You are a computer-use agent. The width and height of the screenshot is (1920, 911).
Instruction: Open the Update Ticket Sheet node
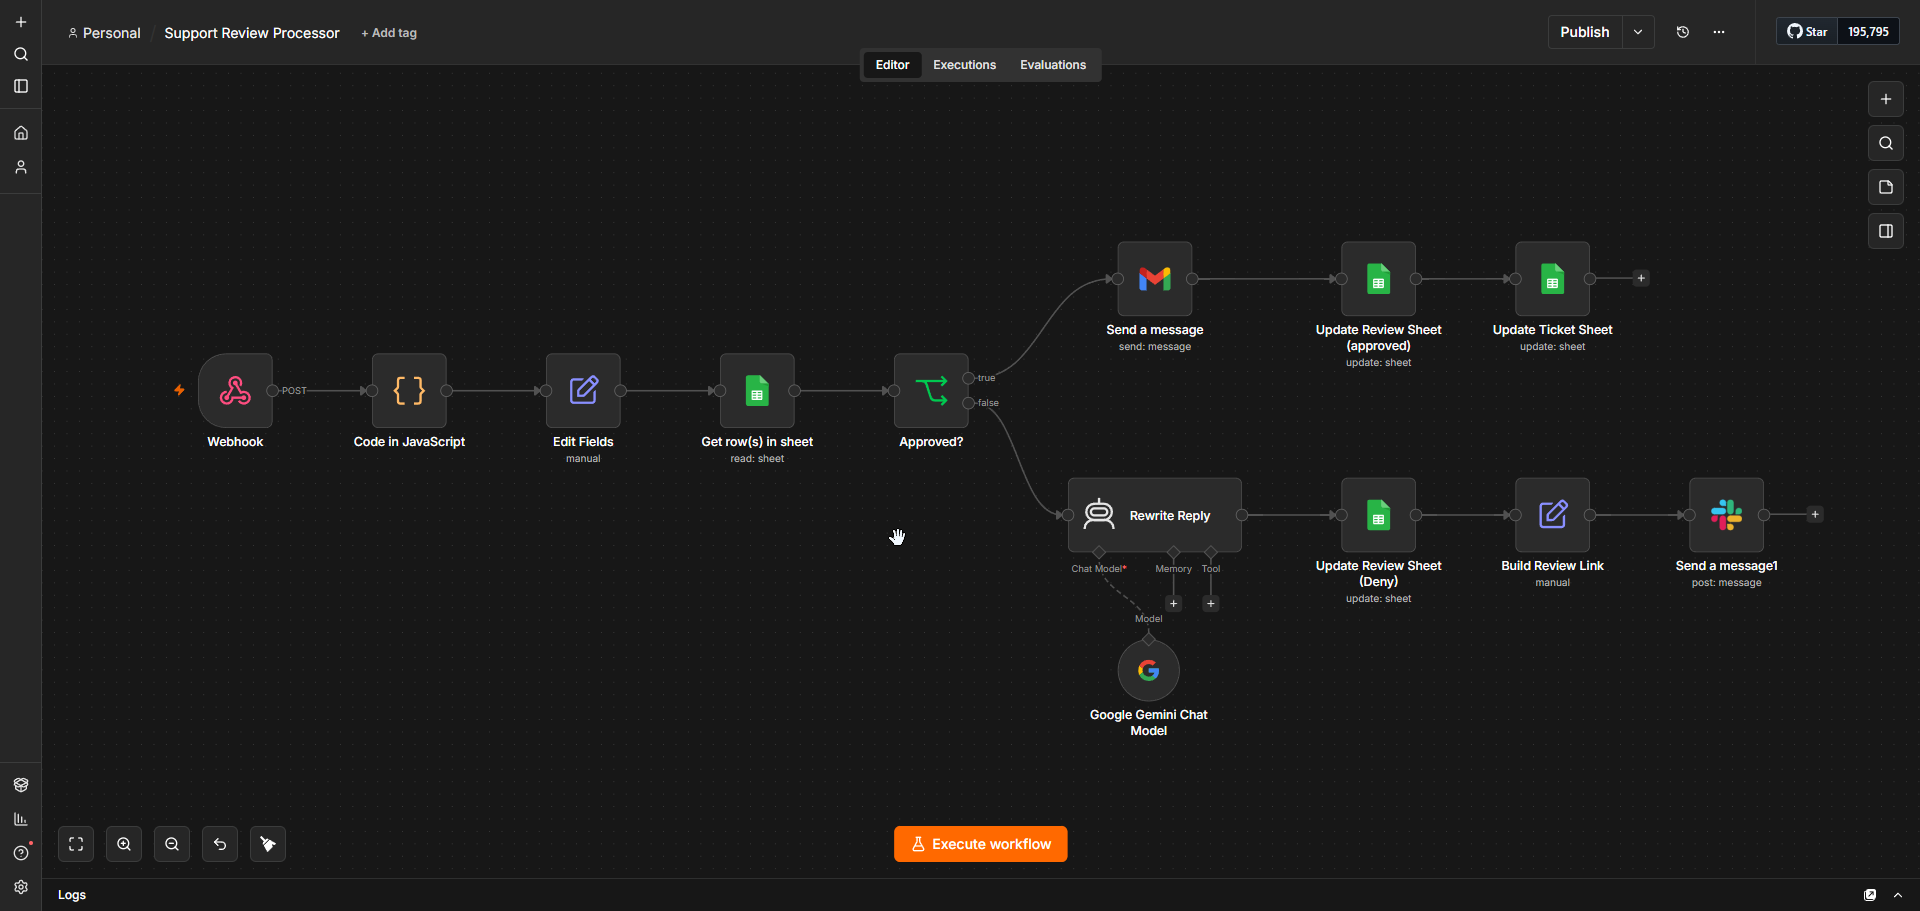(1553, 278)
